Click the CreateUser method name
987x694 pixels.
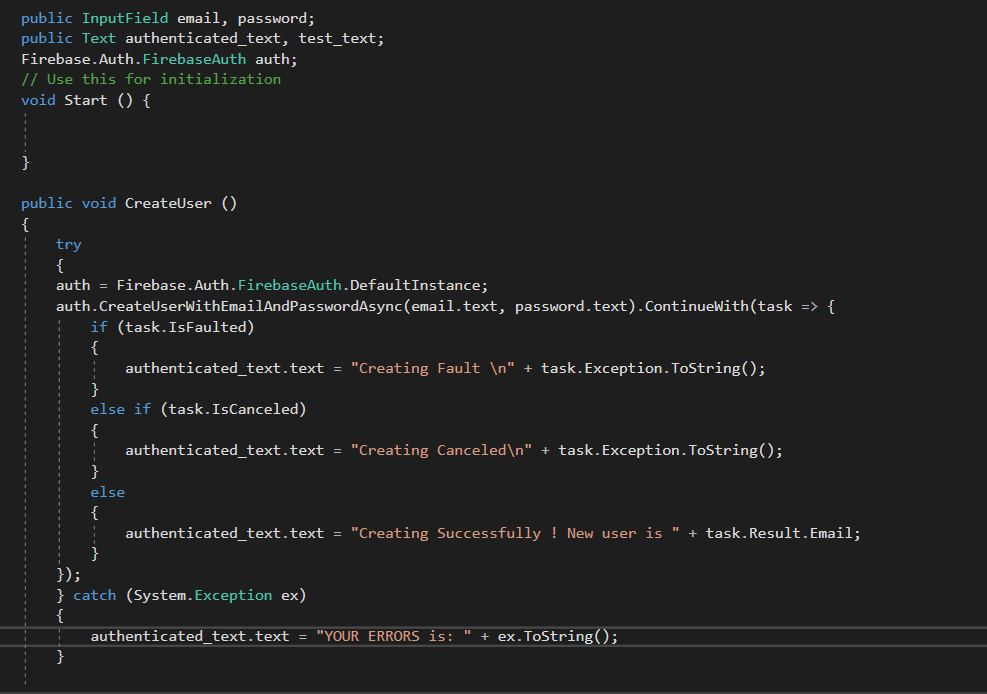pos(168,203)
